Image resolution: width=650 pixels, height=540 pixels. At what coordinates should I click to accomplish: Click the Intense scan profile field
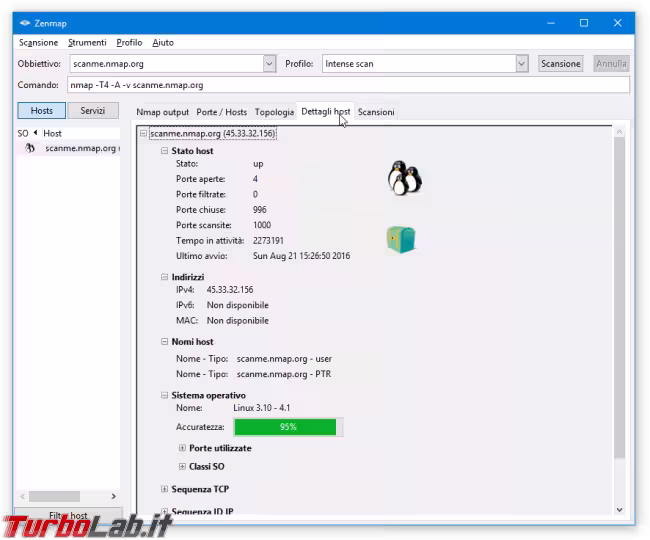click(x=419, y=64)
